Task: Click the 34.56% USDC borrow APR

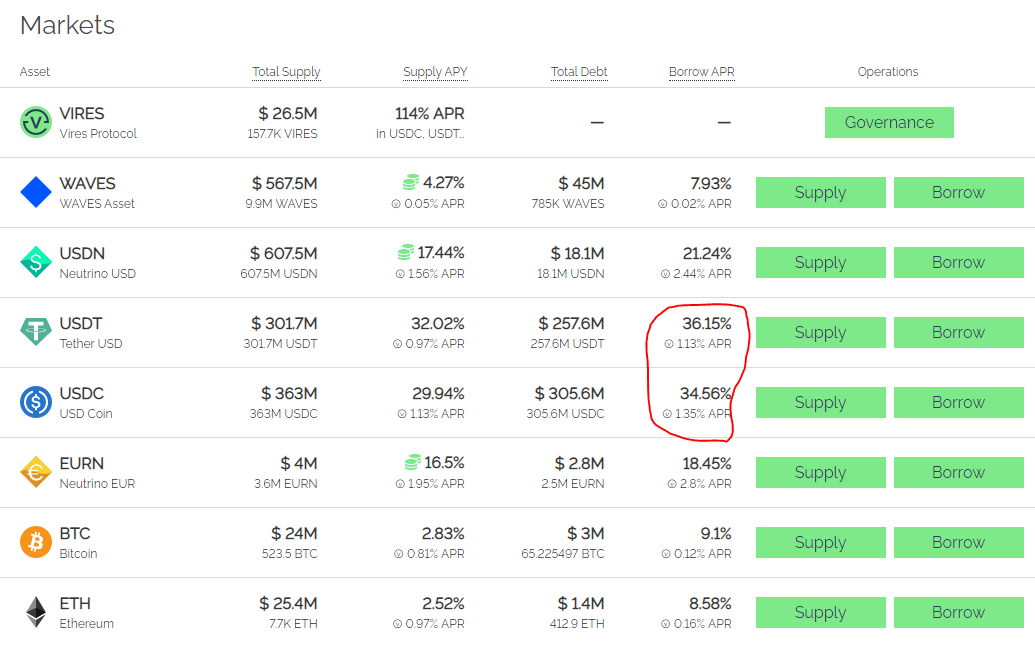Action: 706,394
